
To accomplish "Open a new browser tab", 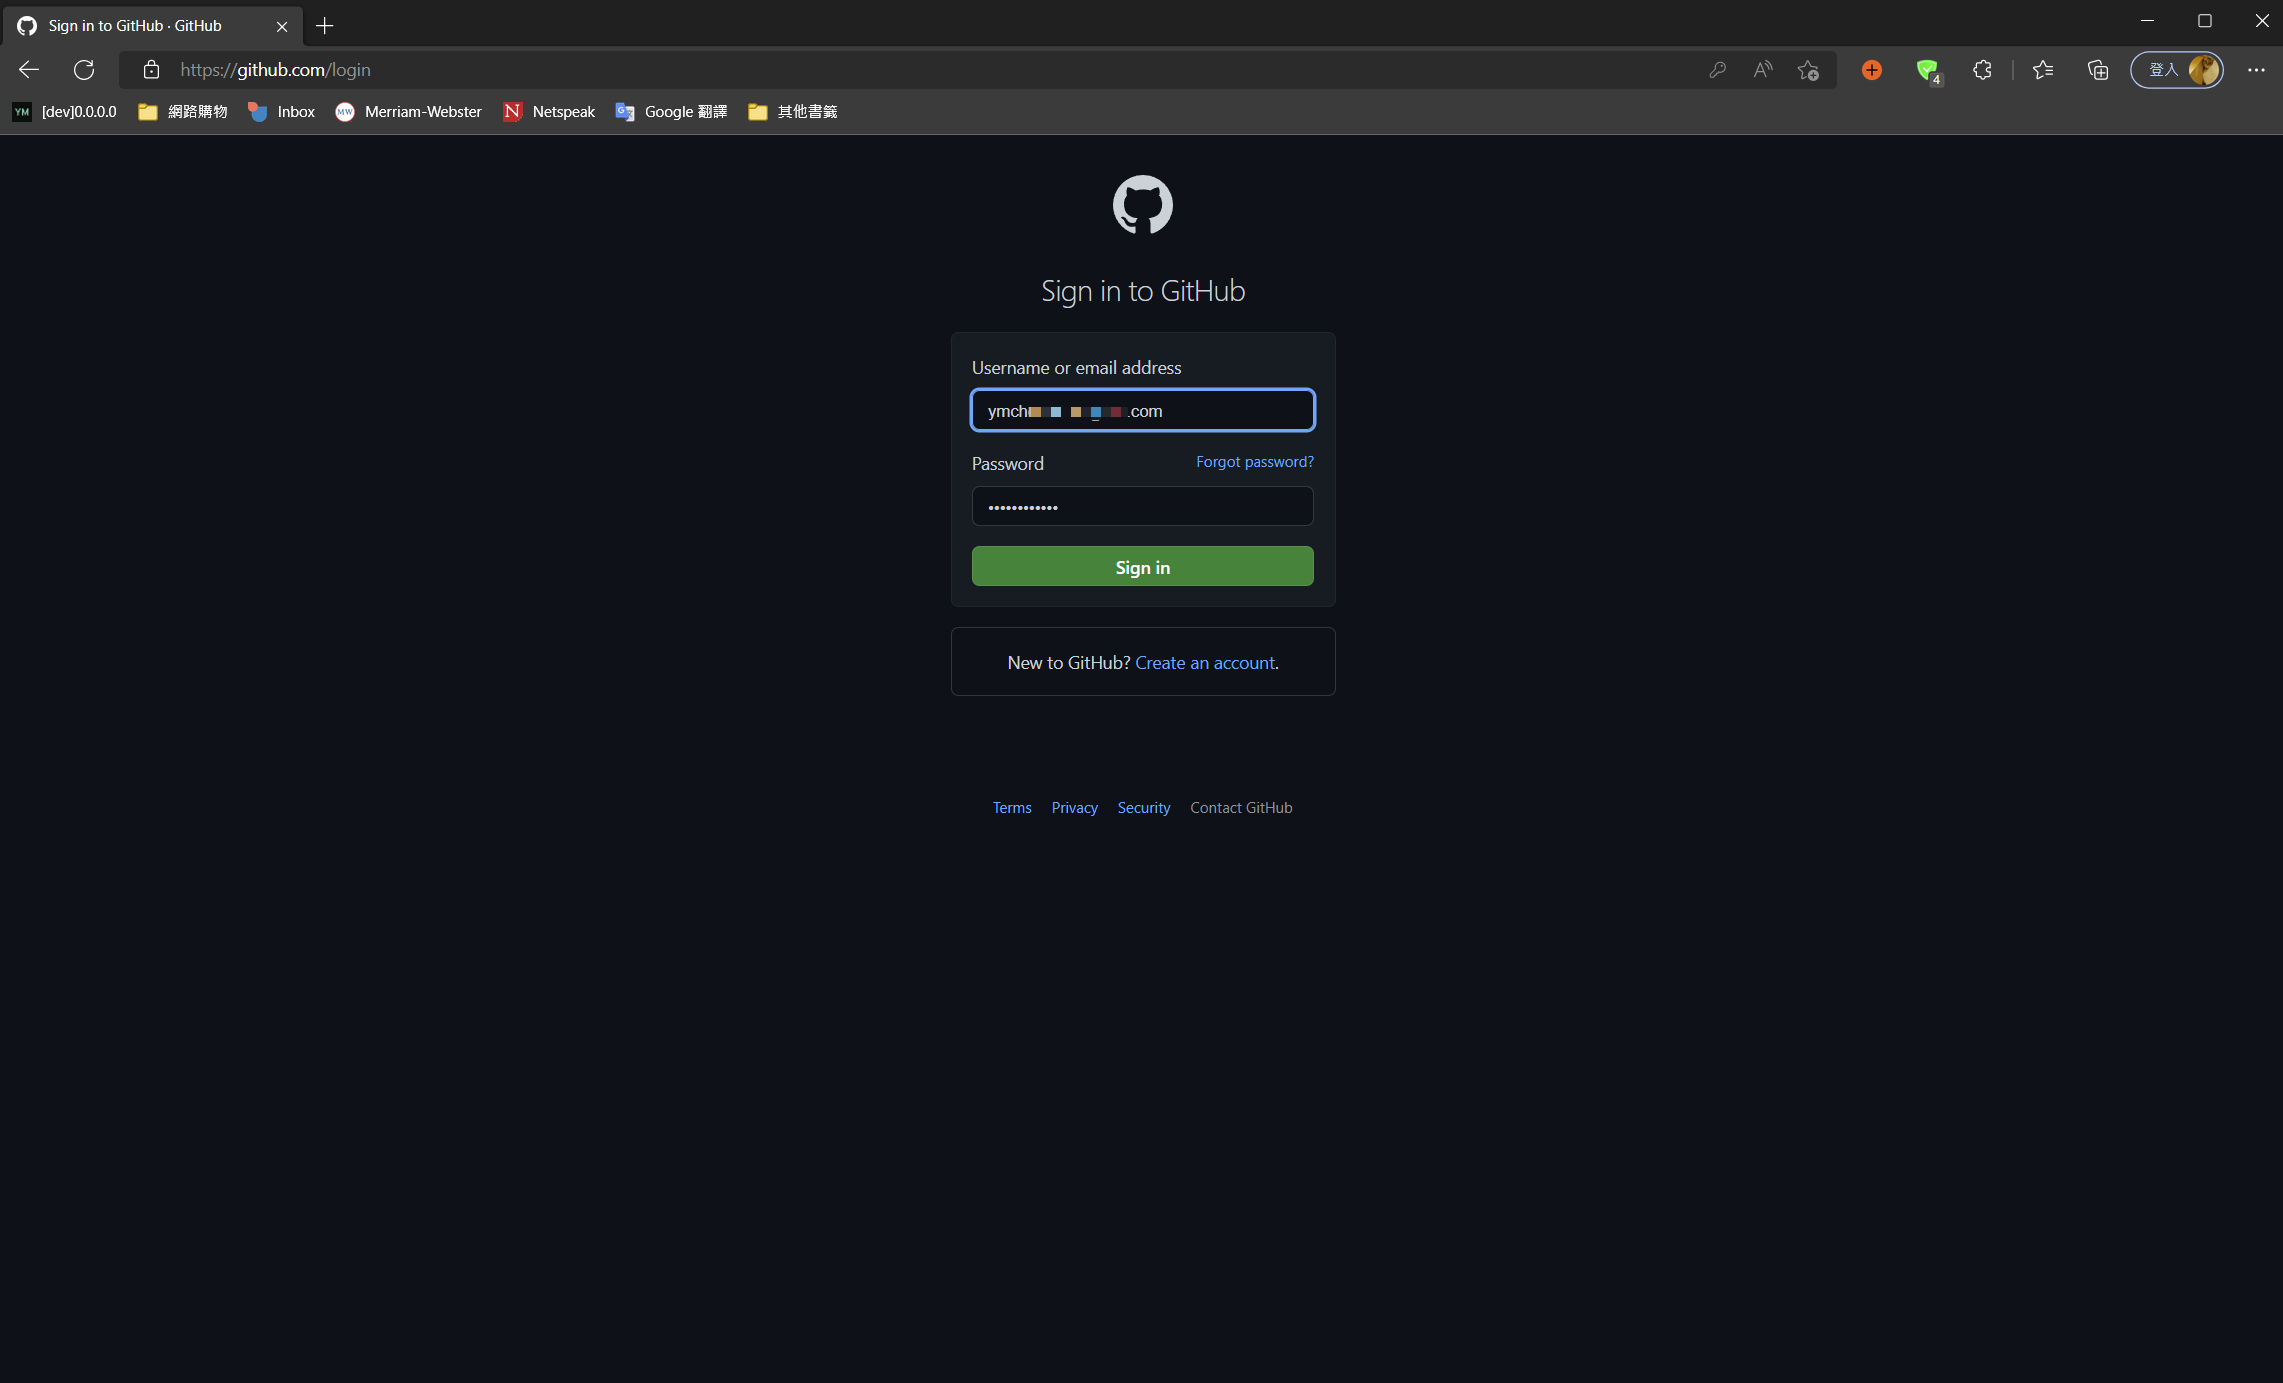I will [324, 26].
